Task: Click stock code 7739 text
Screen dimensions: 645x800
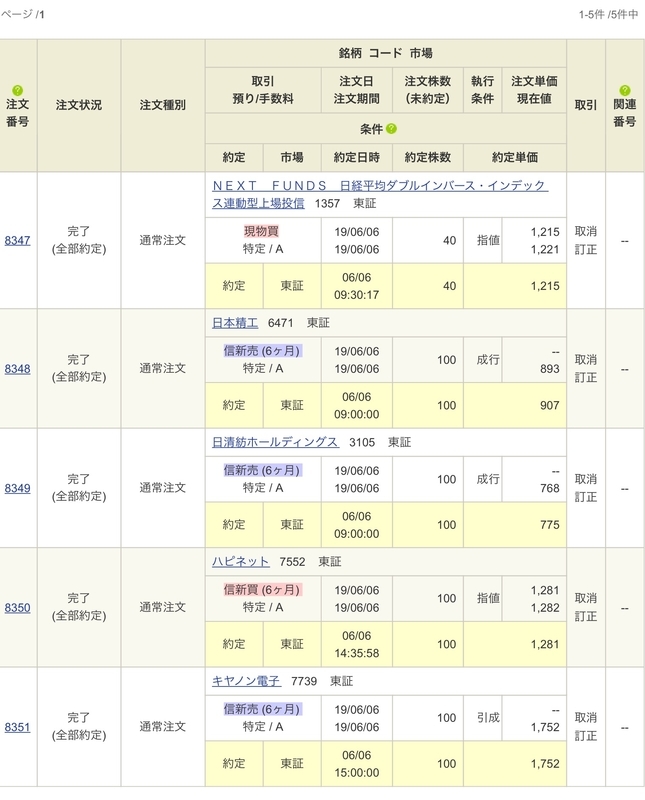Action: click(x=304, y=681)
